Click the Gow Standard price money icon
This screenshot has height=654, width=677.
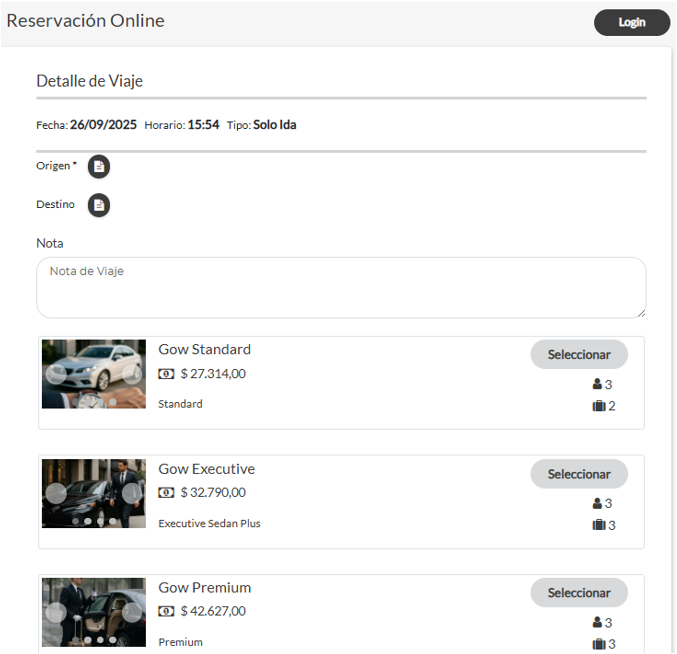(x=166, y=374)
